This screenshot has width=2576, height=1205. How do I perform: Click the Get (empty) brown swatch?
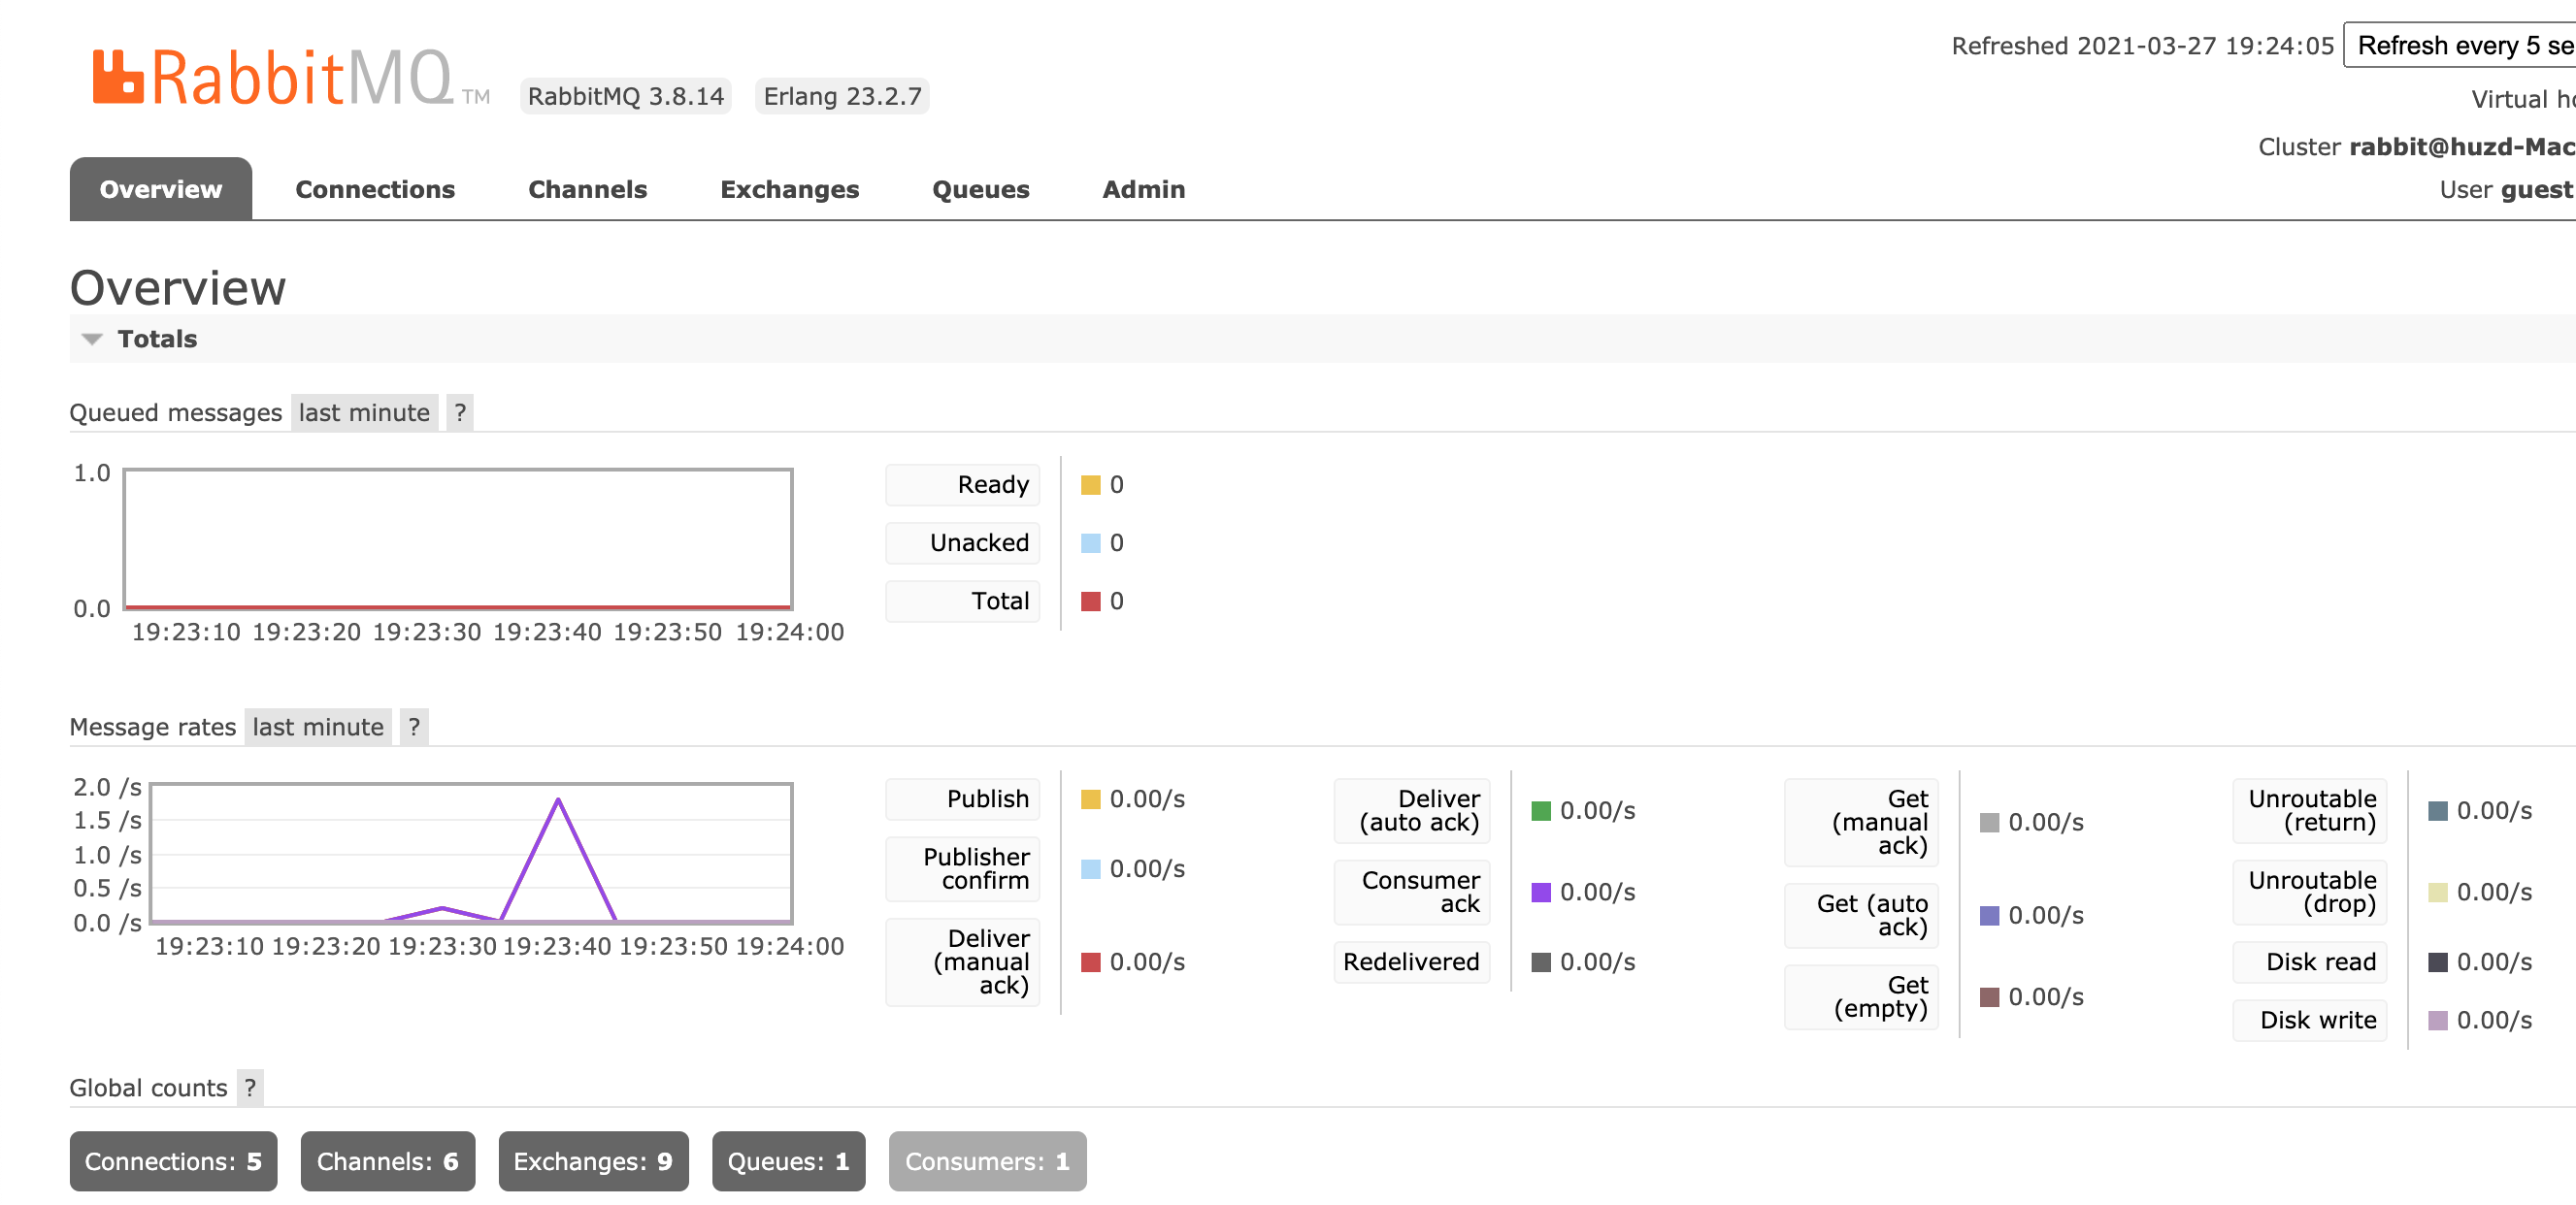(x=1989, y=997)
